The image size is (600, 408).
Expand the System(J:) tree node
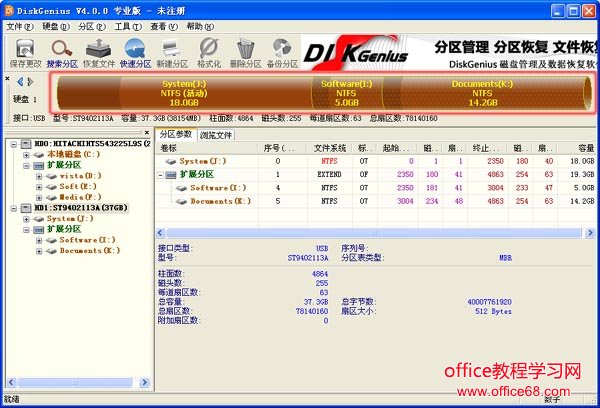(x=26, y=219)
